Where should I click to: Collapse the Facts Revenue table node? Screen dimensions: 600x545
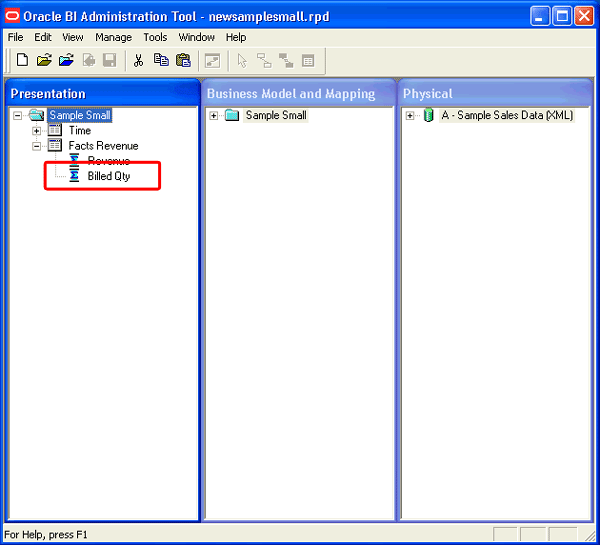(x=36, y=146)
